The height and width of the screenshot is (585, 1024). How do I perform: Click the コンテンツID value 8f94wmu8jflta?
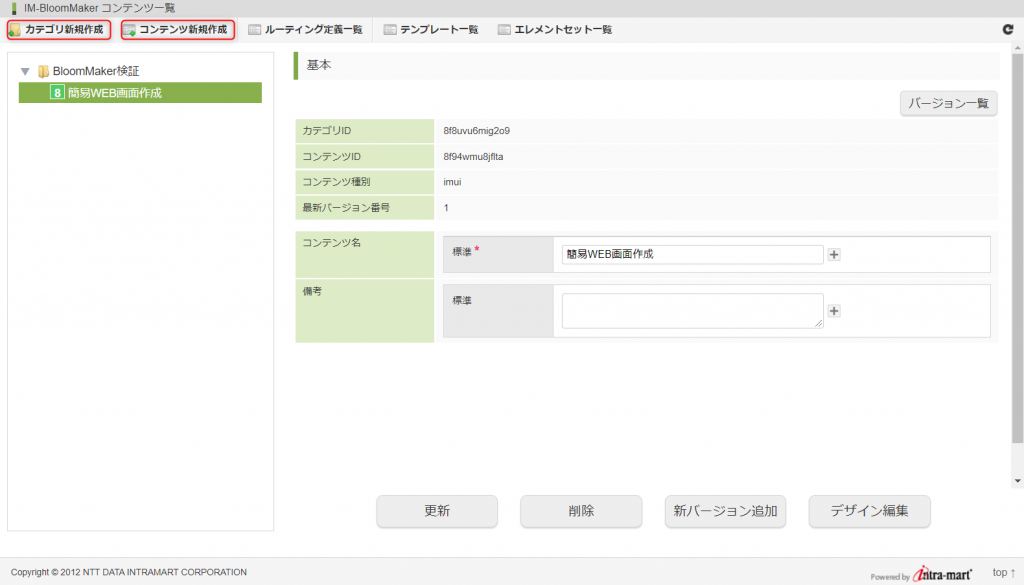click(473, 157)
